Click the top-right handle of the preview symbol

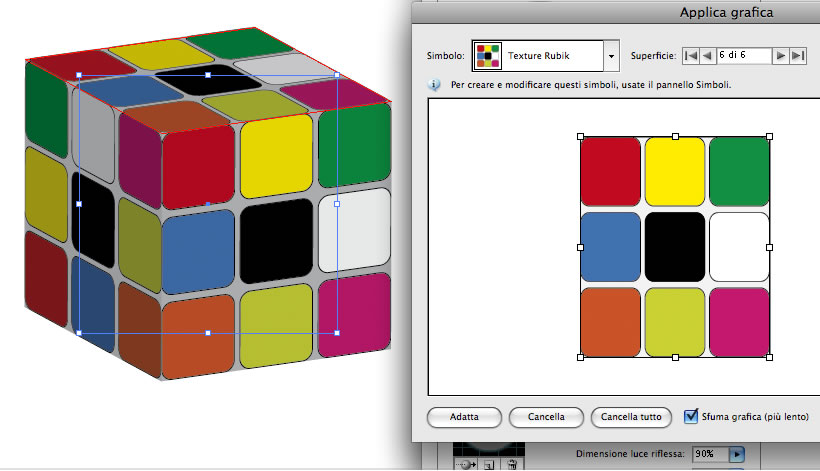click(x=769, y=136)
